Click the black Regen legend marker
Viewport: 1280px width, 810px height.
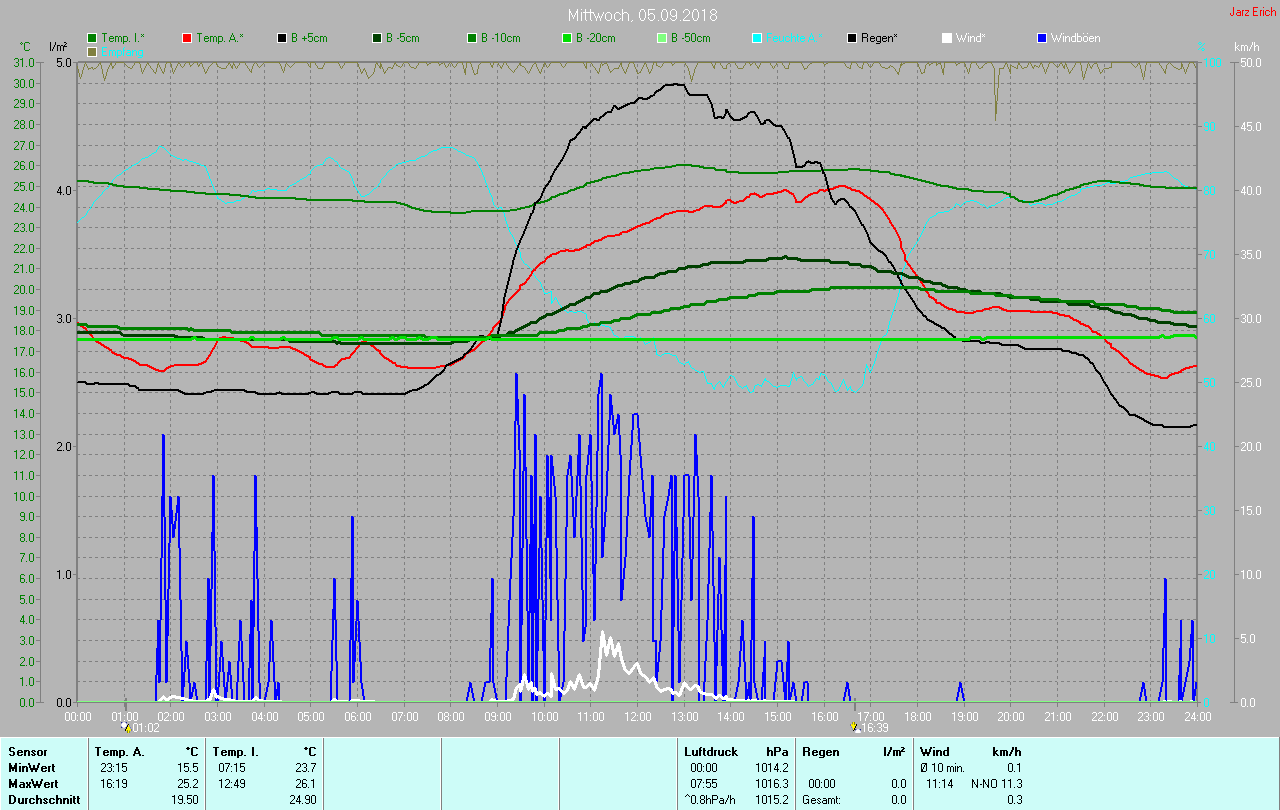click(852, 38)
